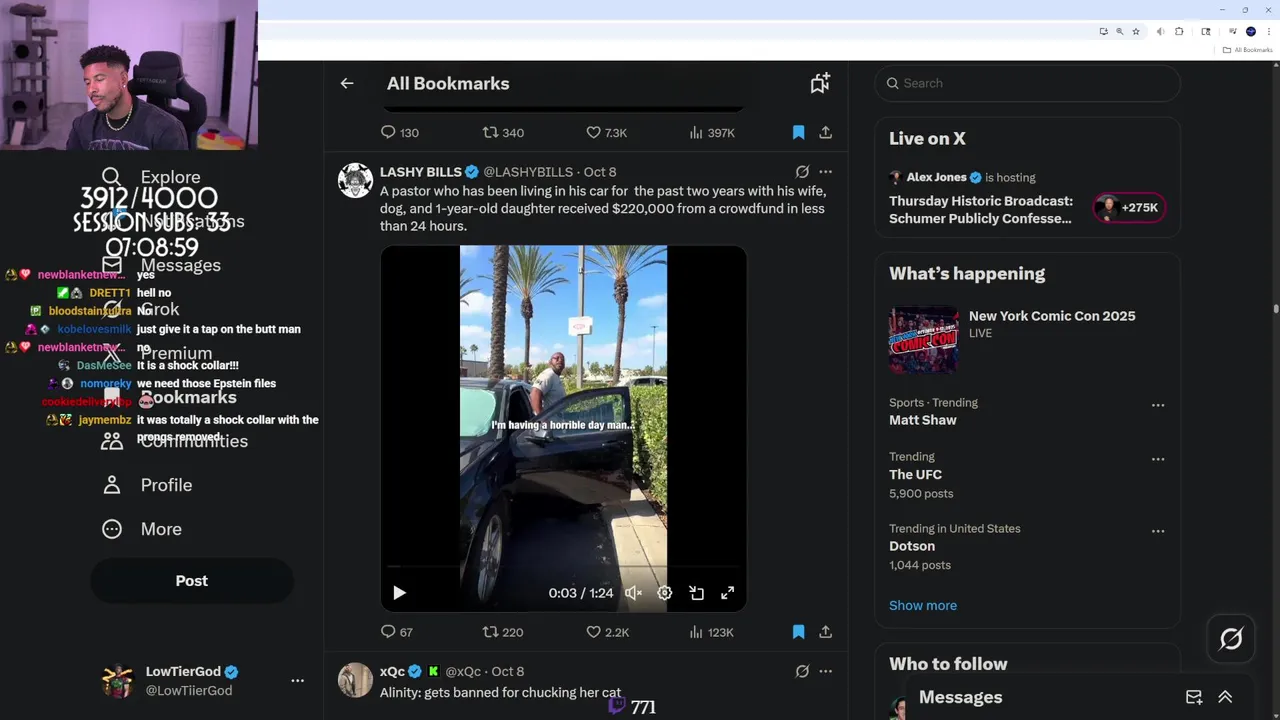Click the Post button
The height and width of the screenshot is (720, 1280).
192,581
